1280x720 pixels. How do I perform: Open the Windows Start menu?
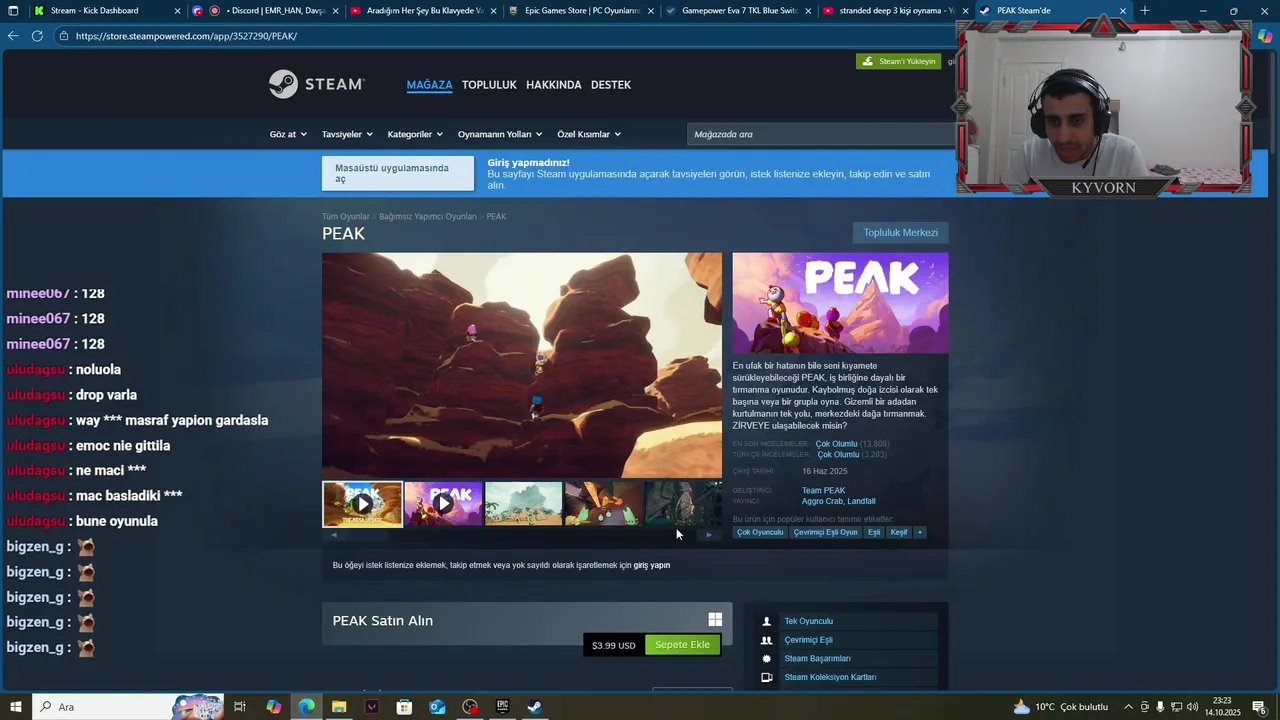point(15,707)
